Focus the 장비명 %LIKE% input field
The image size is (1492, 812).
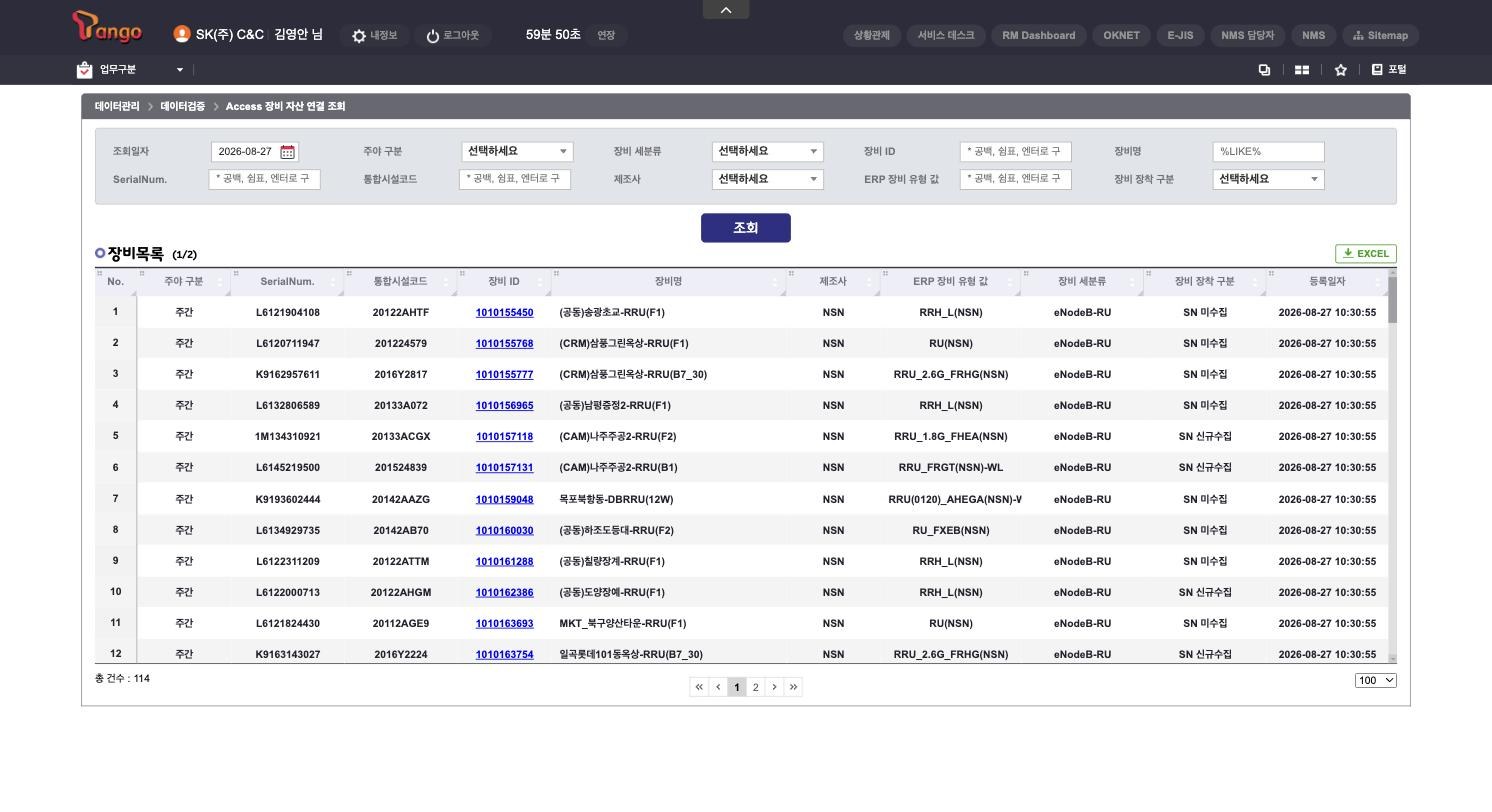click(1268, 152)
